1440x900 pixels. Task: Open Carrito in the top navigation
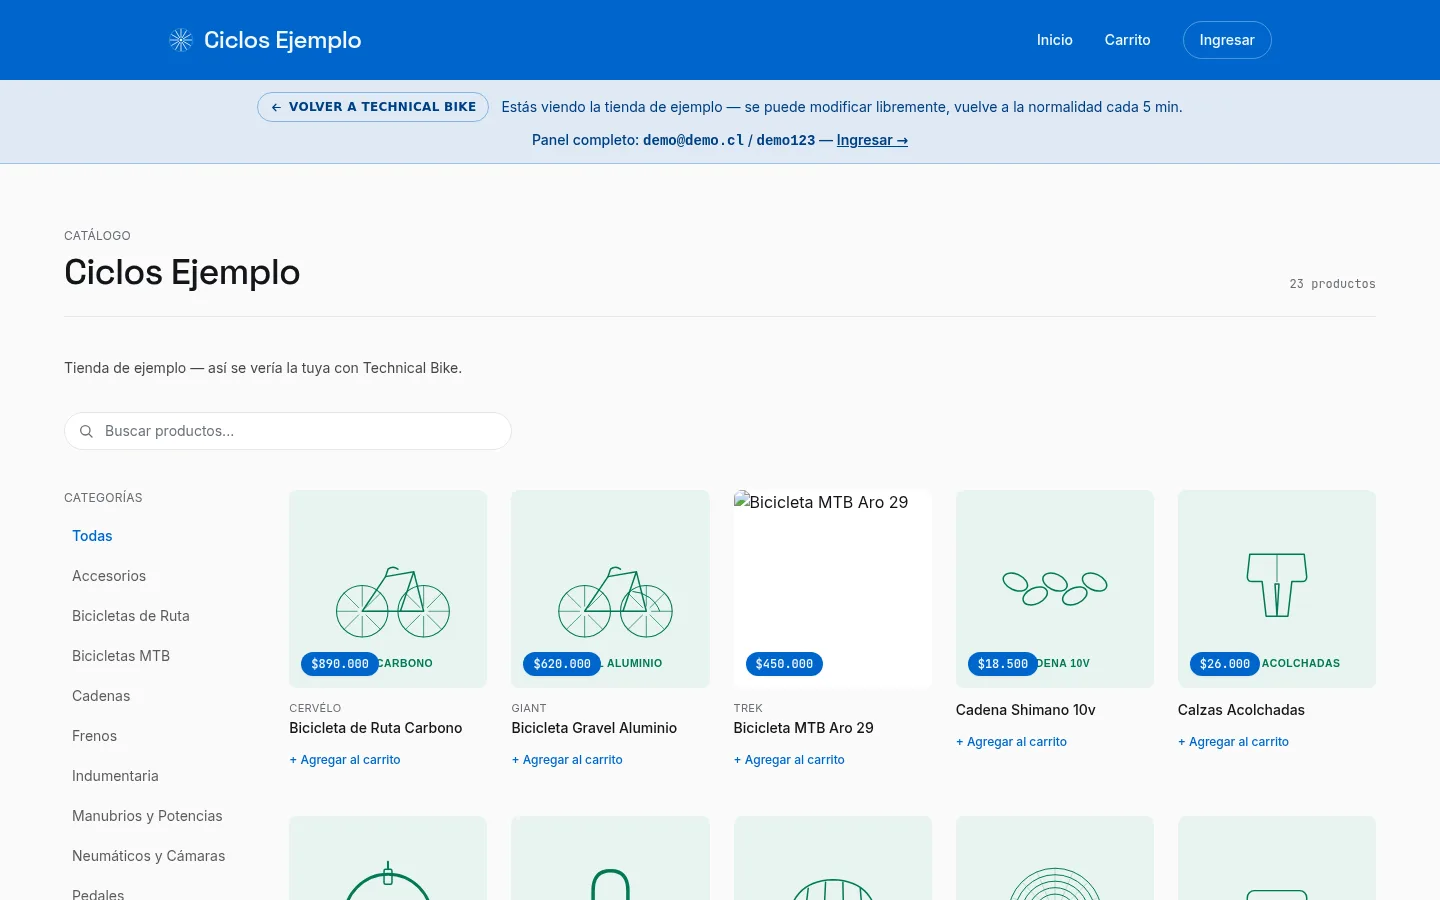pyautogui.click(x=1128, y=40)
